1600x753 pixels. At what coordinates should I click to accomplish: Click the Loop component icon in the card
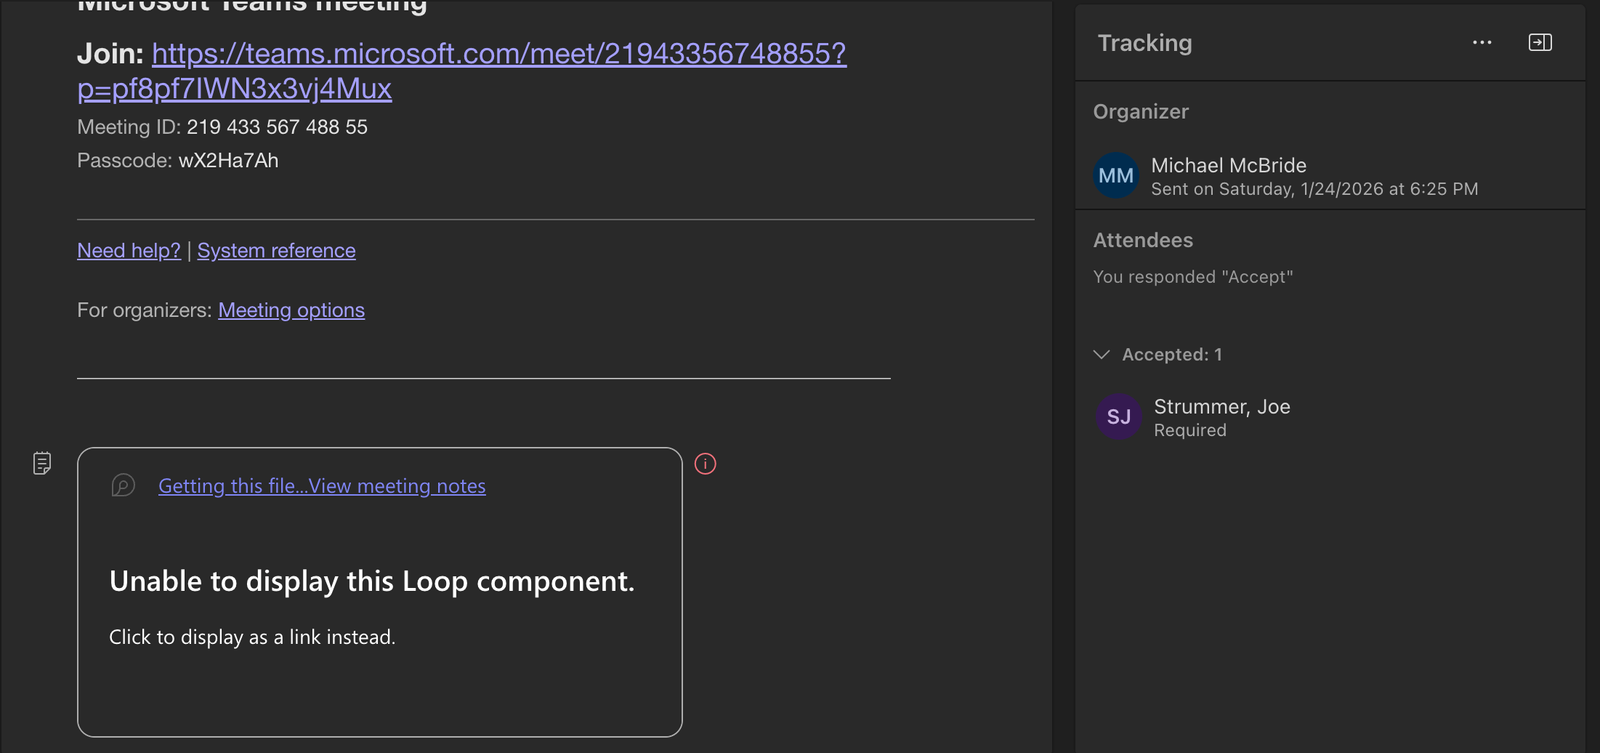click(123, 486)
